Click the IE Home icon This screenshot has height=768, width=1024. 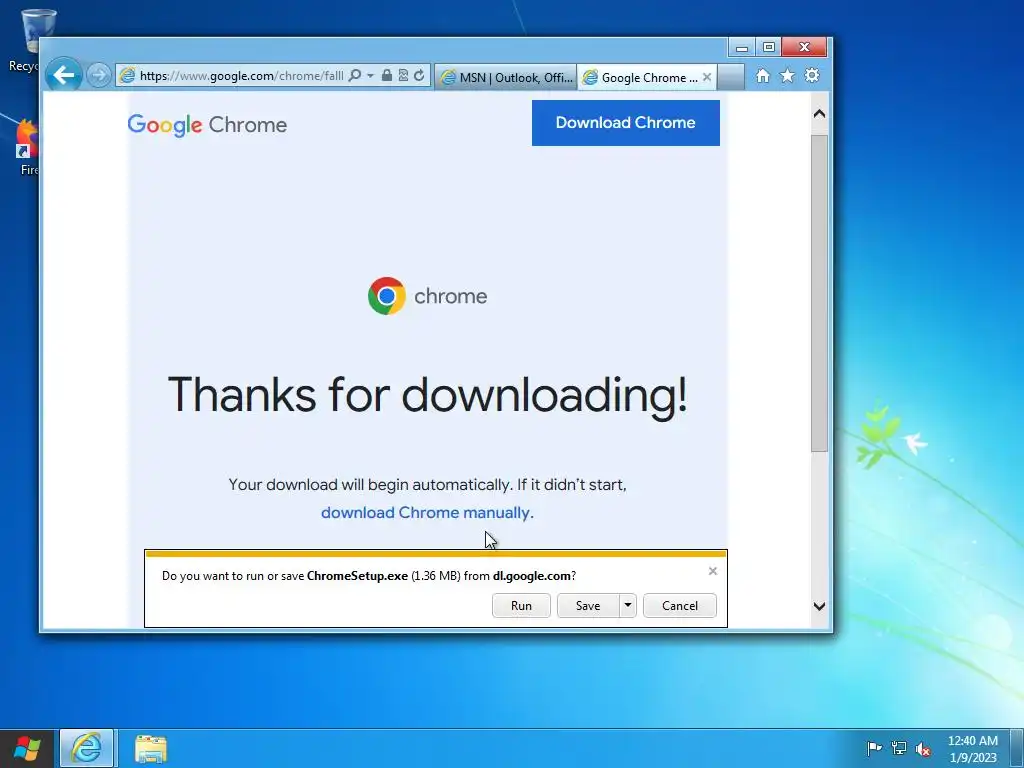click(x=763, y=76)
